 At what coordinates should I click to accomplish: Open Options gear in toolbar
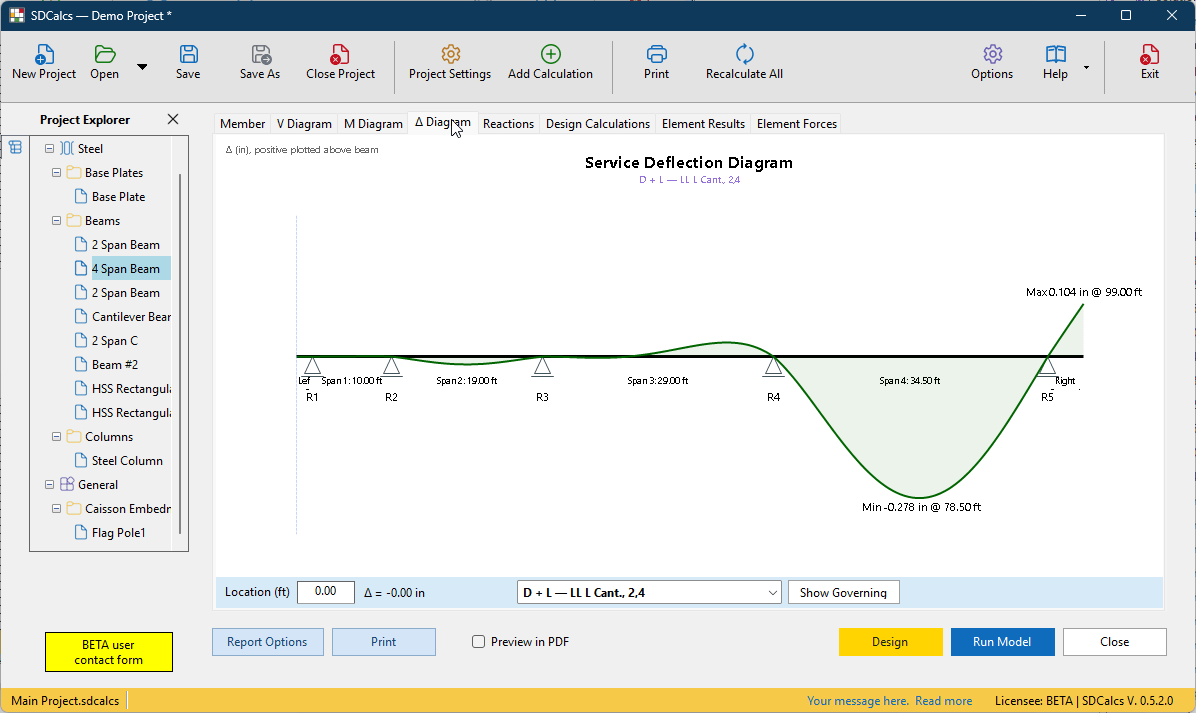pos(992,55)
